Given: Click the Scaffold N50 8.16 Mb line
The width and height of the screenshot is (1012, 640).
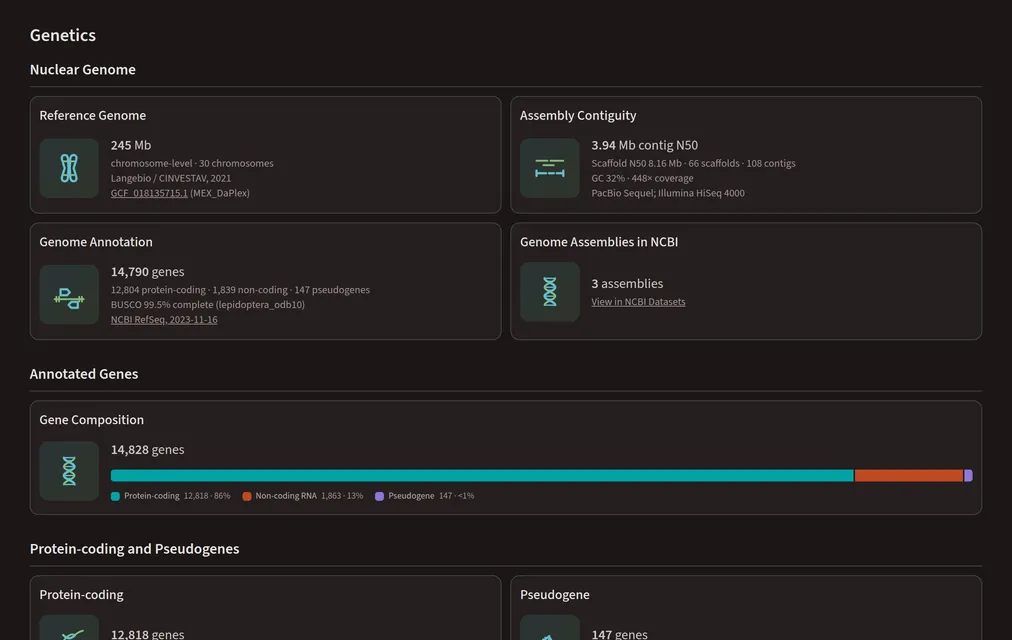Looking at the screenshot, I should 693,163.
